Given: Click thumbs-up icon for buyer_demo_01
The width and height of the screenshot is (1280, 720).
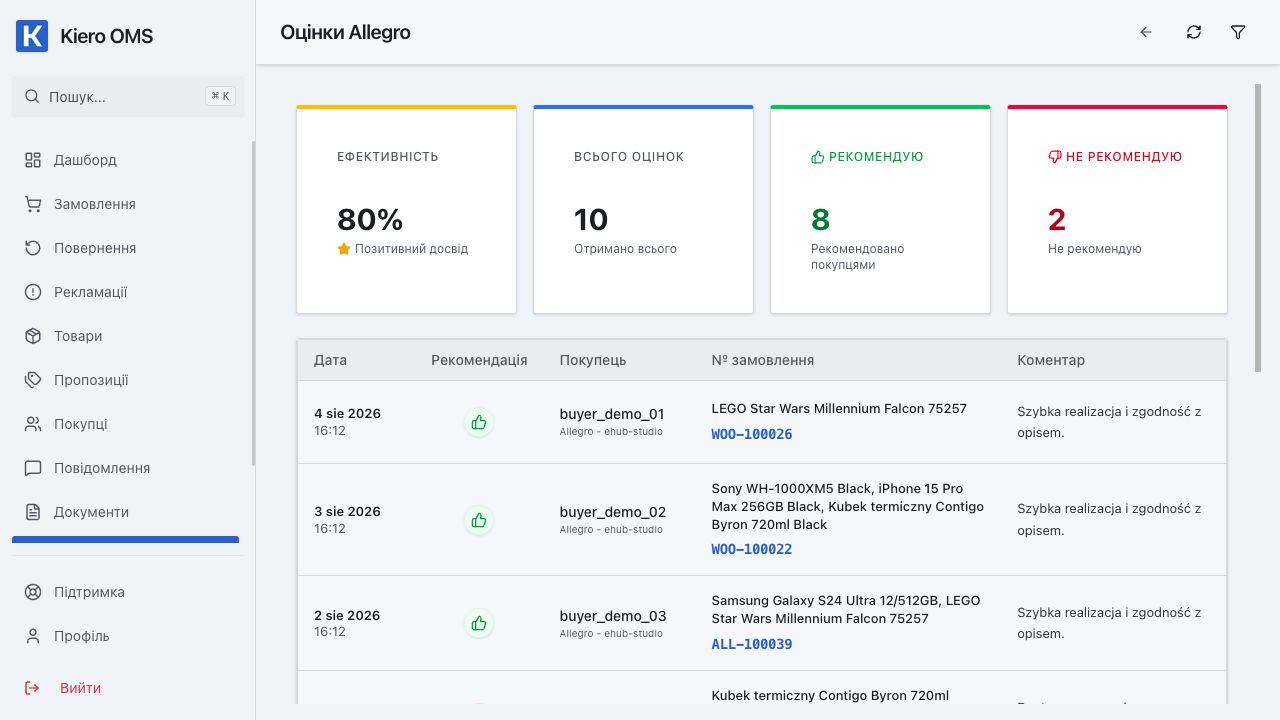Looking at the screenshot, I should pyautogui.click(x=479, y=422).
